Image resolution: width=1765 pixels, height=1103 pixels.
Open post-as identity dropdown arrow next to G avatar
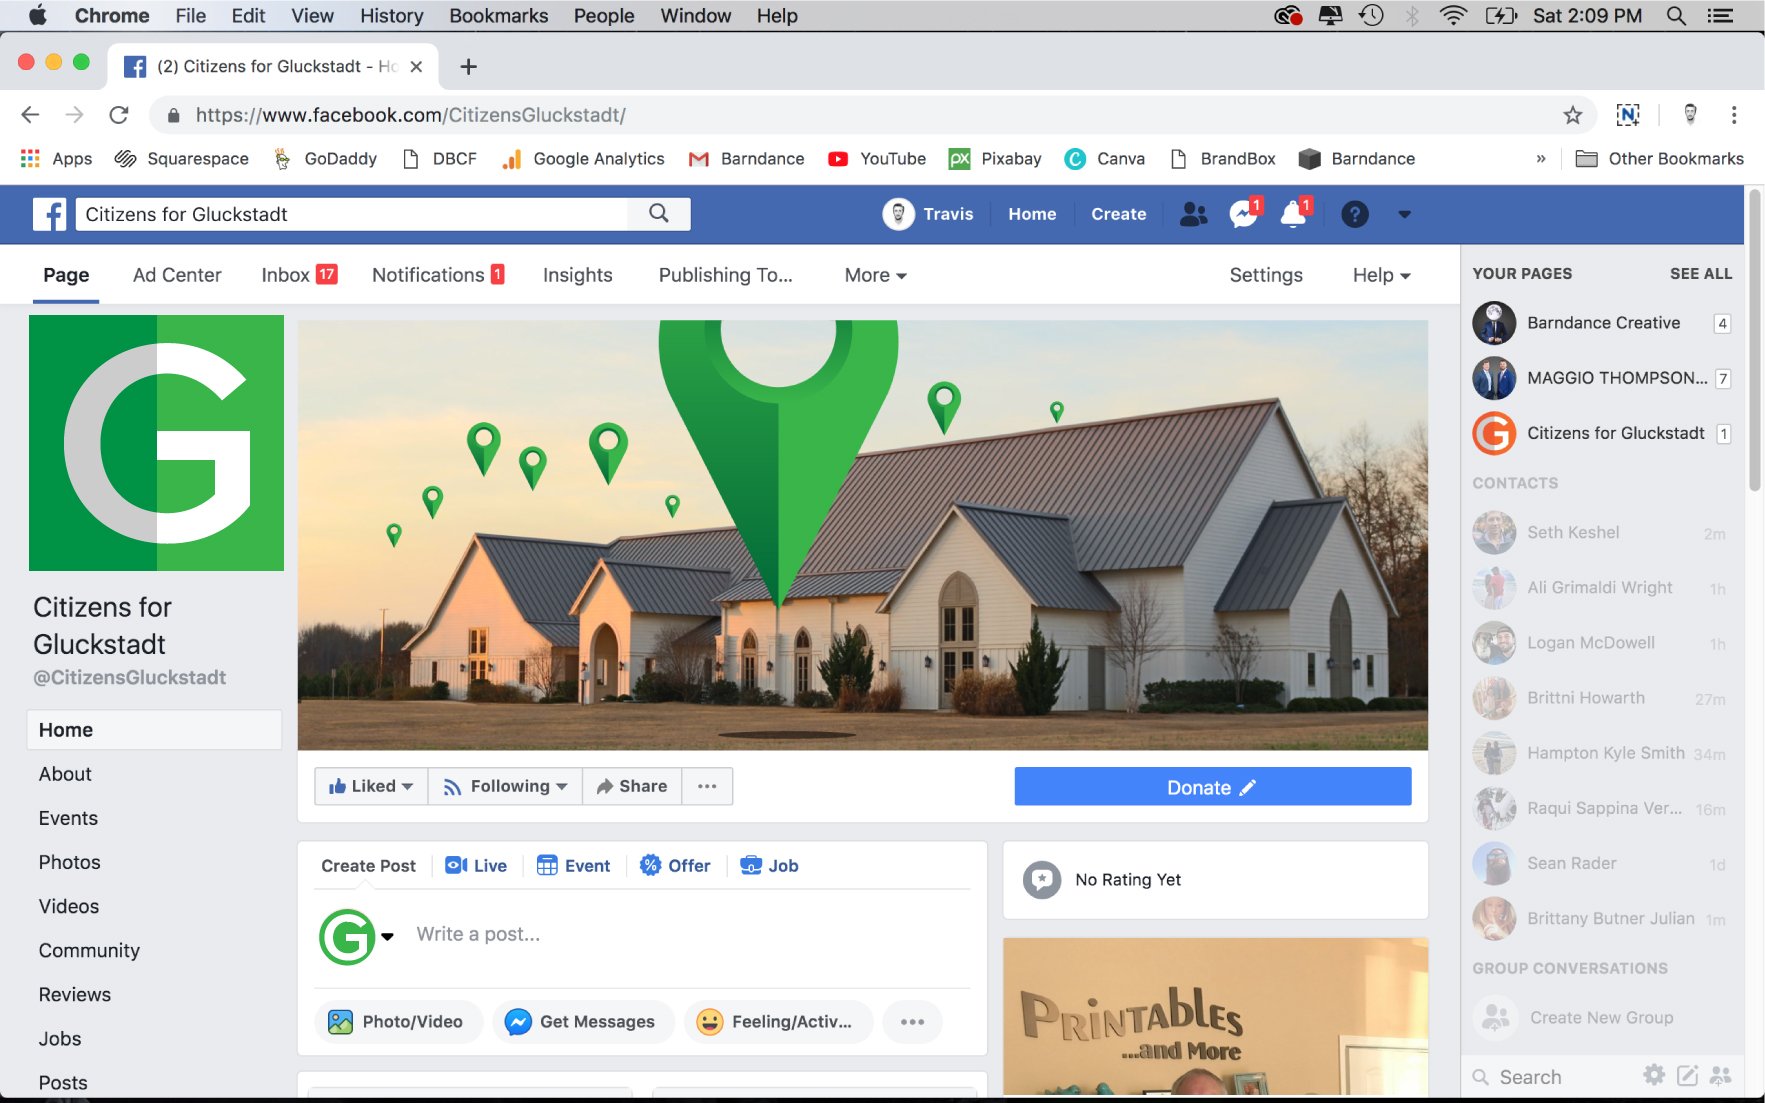387,936
